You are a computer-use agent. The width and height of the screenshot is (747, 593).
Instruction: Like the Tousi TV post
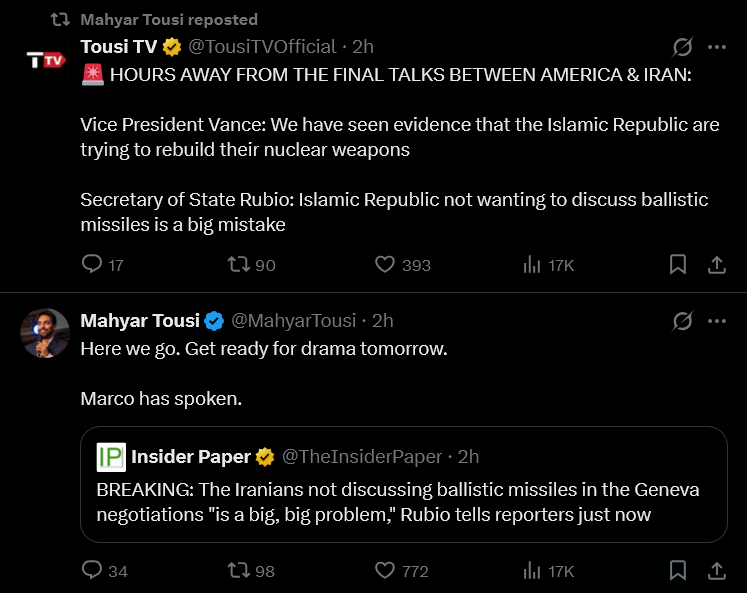coord(386,265)
